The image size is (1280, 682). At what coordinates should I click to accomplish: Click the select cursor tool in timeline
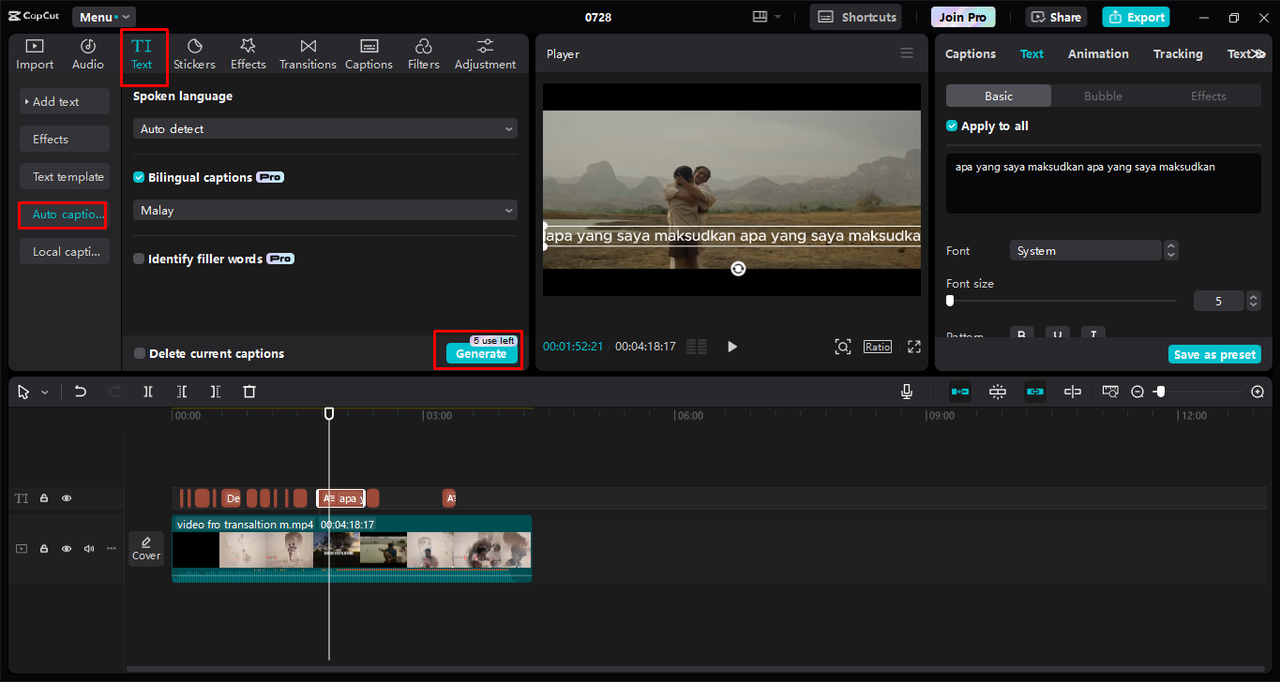(x=23, y=392)
